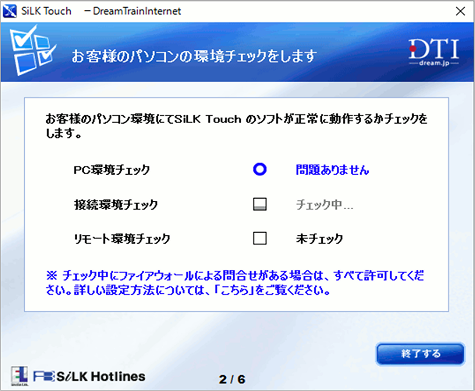
Task: Close the SiLK Touch window
Action: (460, 11)
